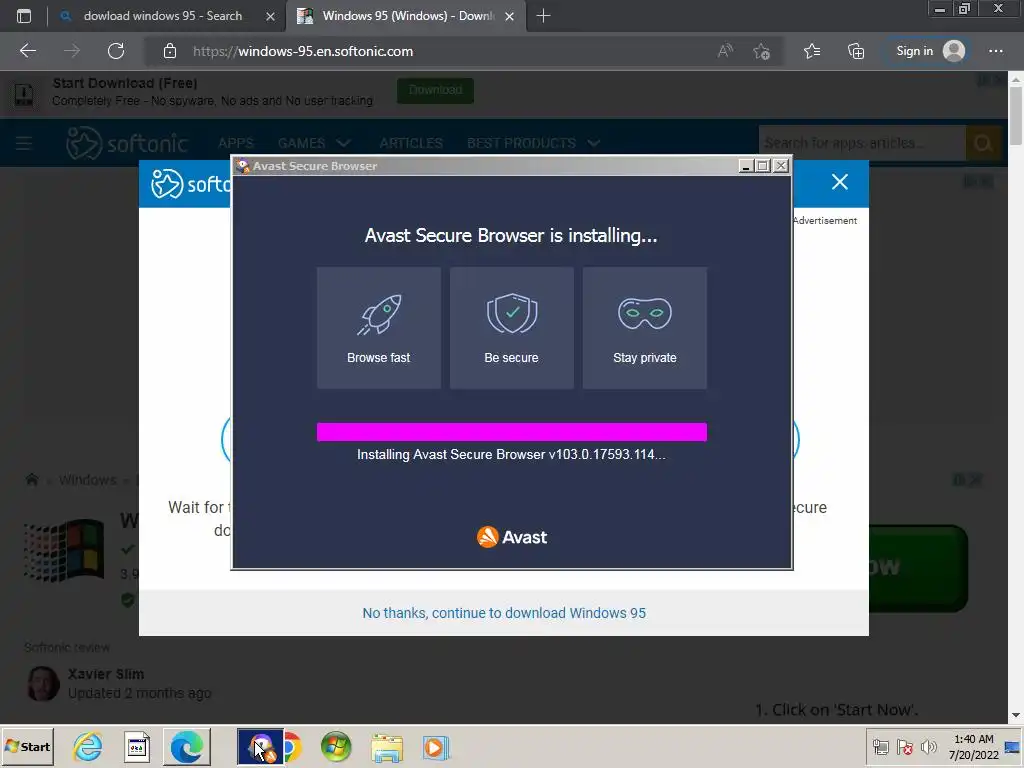The width and height of the screenshot is (1024, 768).
Task: Click the Browse fast rocket tile
Action: point(379,328)
